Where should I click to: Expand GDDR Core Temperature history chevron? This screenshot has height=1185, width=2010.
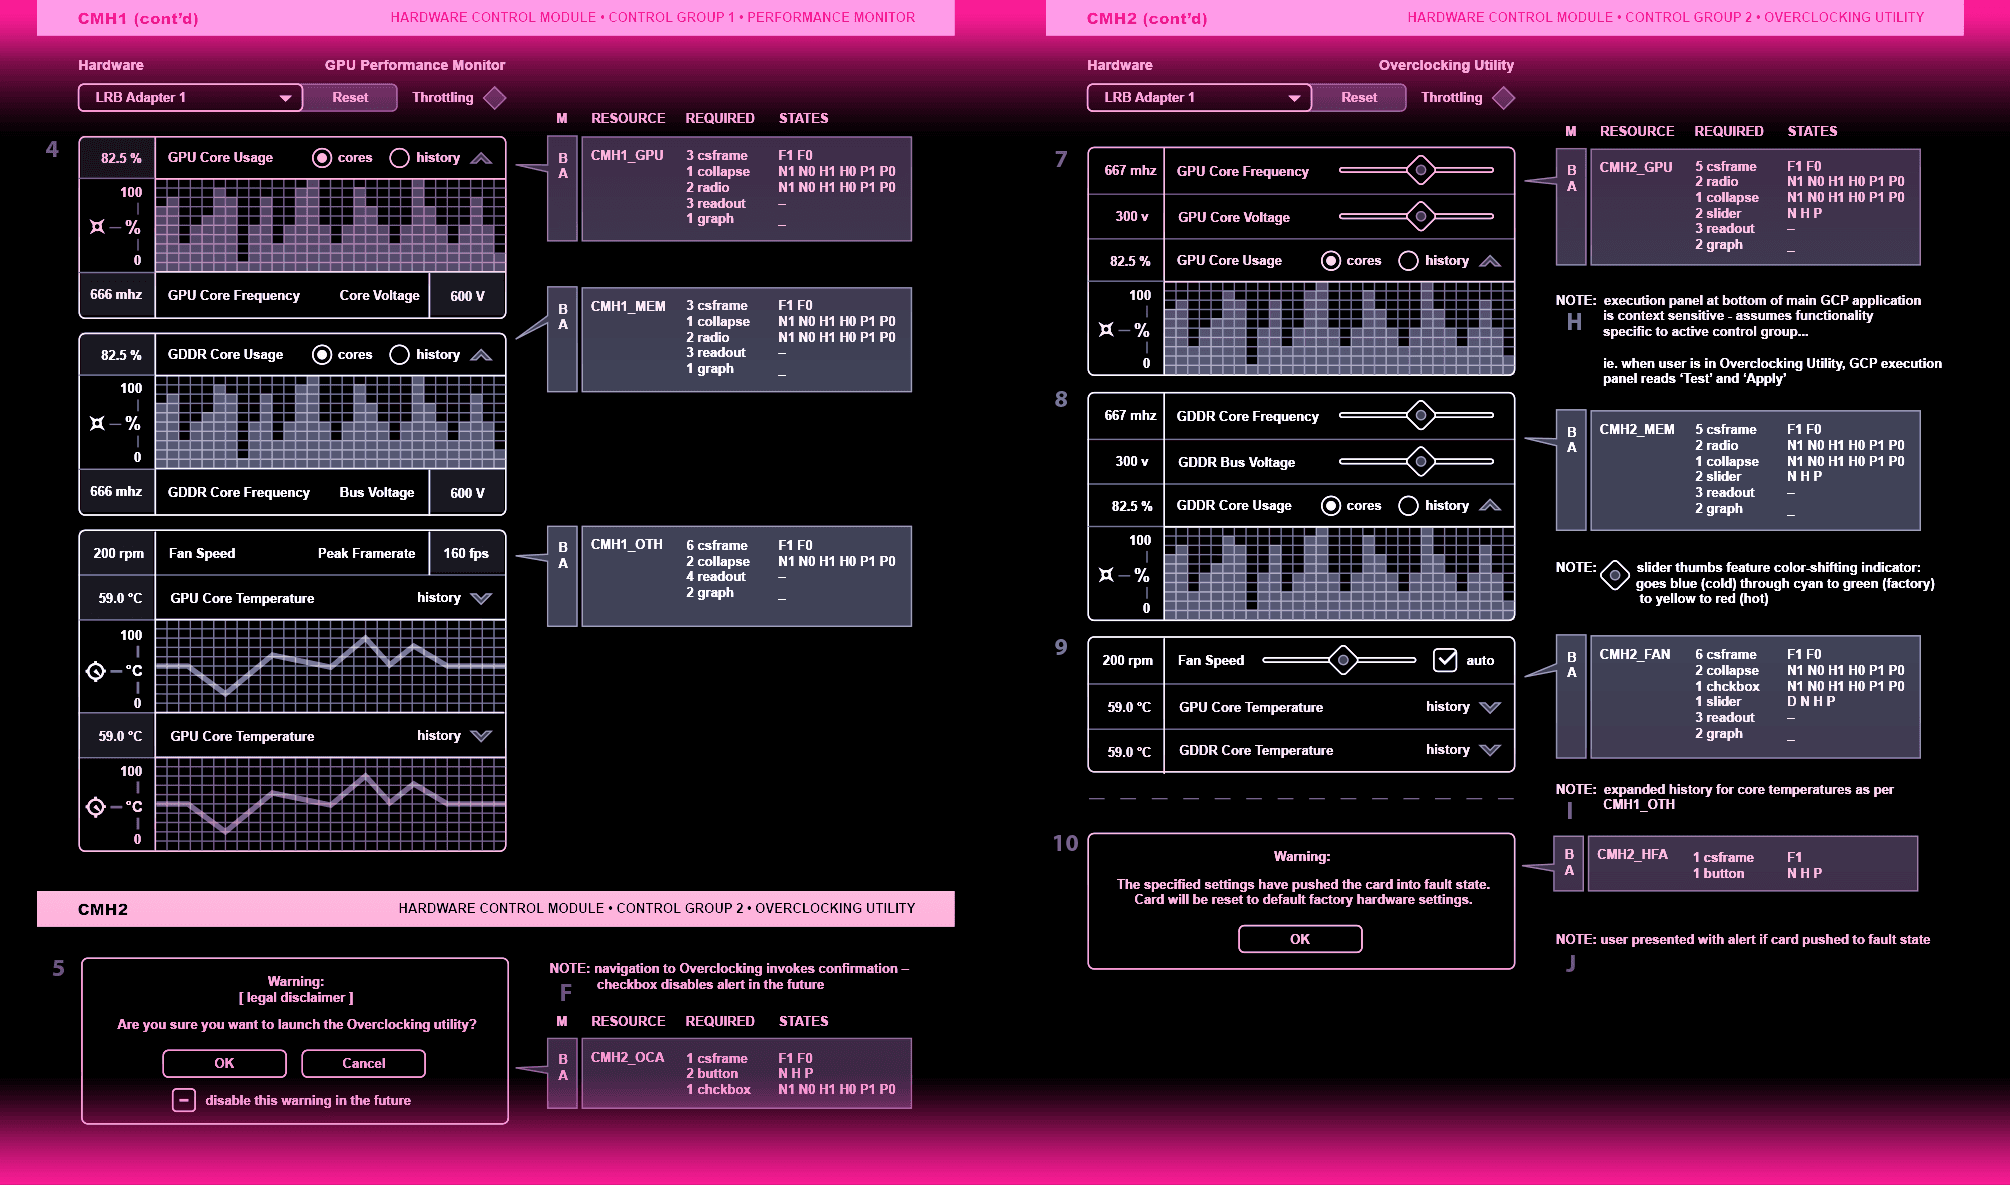pyautogui.click(x=1490, y=750)
